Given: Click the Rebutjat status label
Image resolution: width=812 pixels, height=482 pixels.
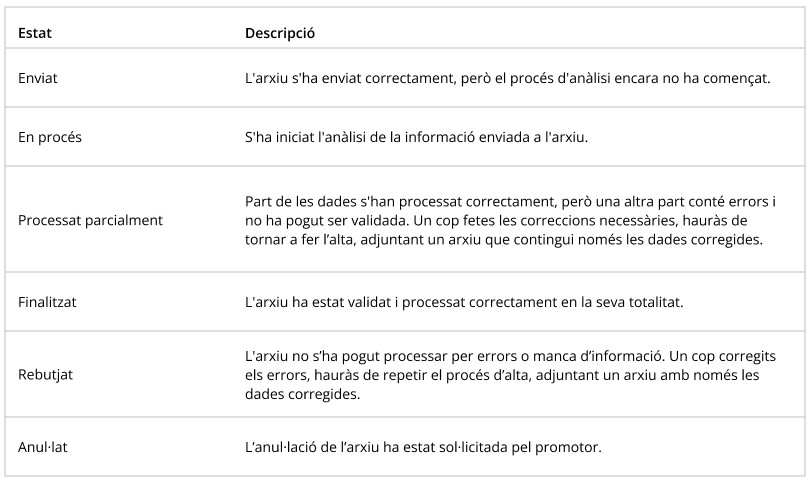Looking at the screenshot, I should [46, 375].
